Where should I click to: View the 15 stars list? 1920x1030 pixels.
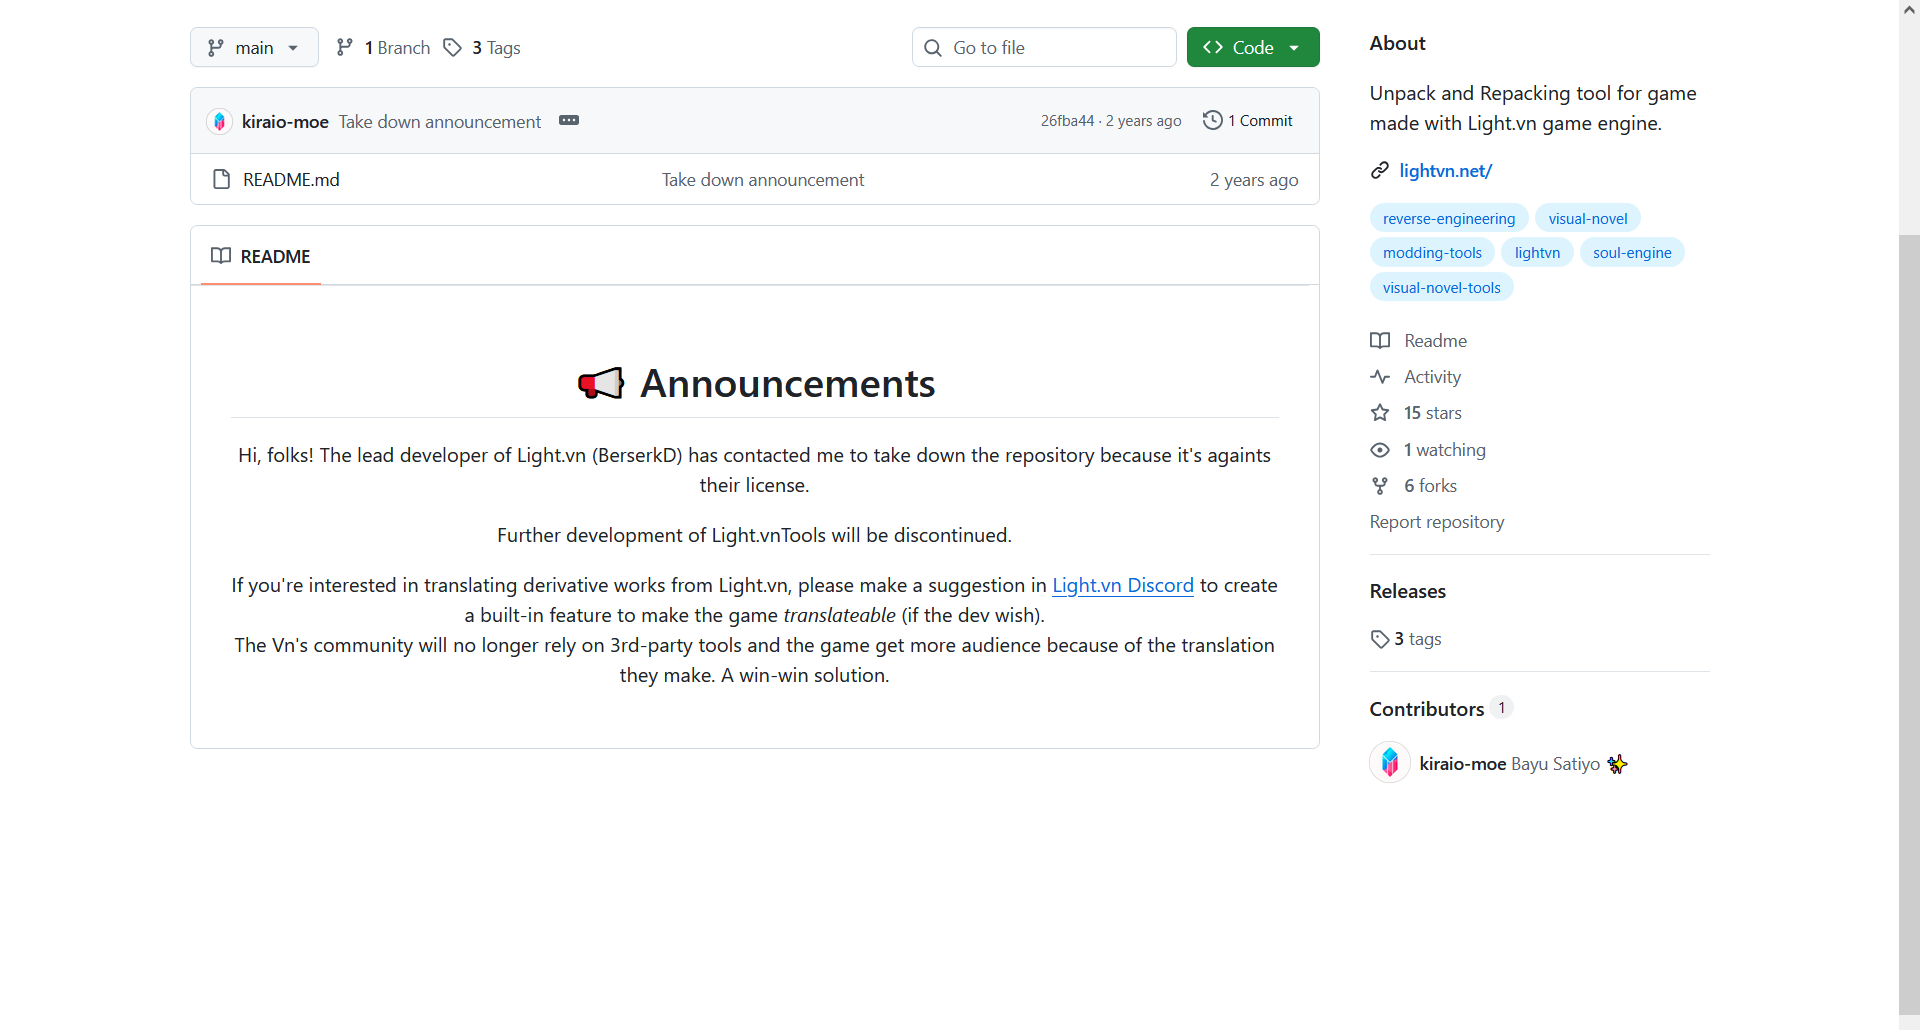1416,412
